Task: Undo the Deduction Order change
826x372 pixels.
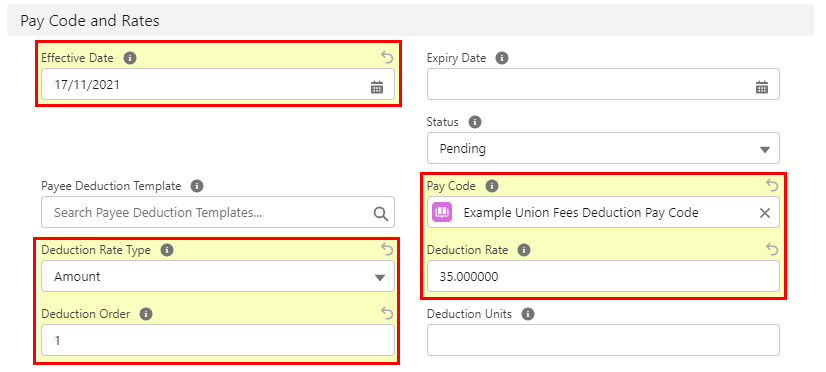Action: coord(387,313)
